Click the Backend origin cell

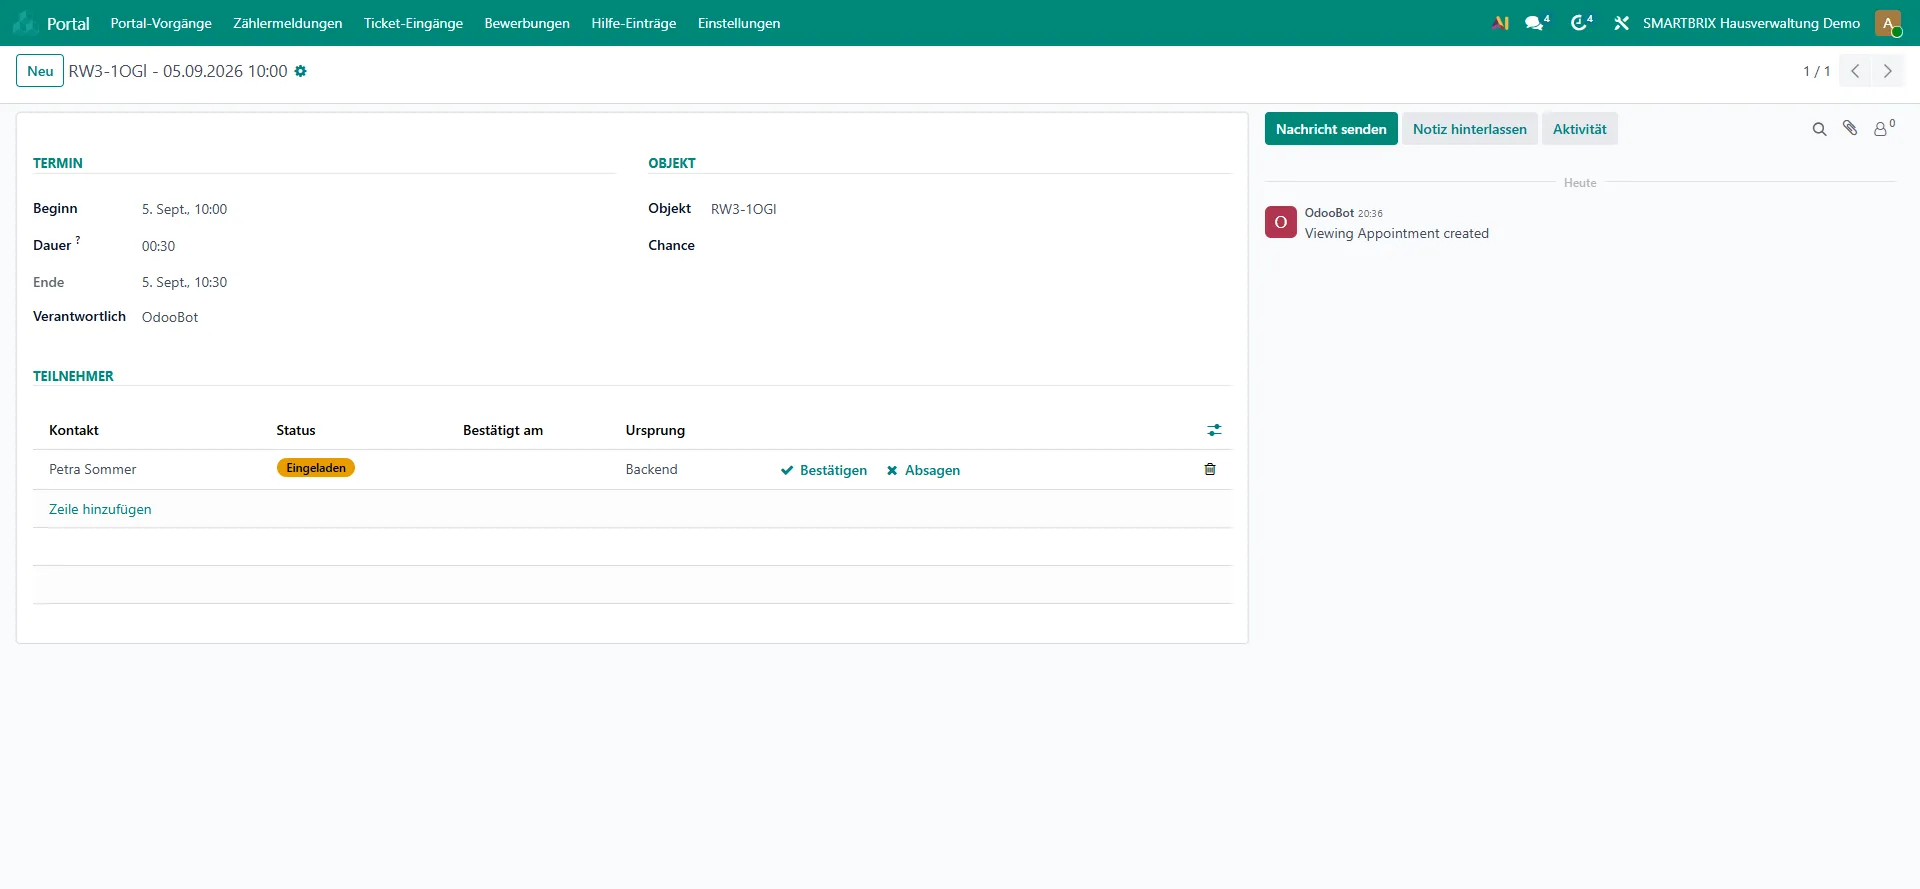(652, 469)
